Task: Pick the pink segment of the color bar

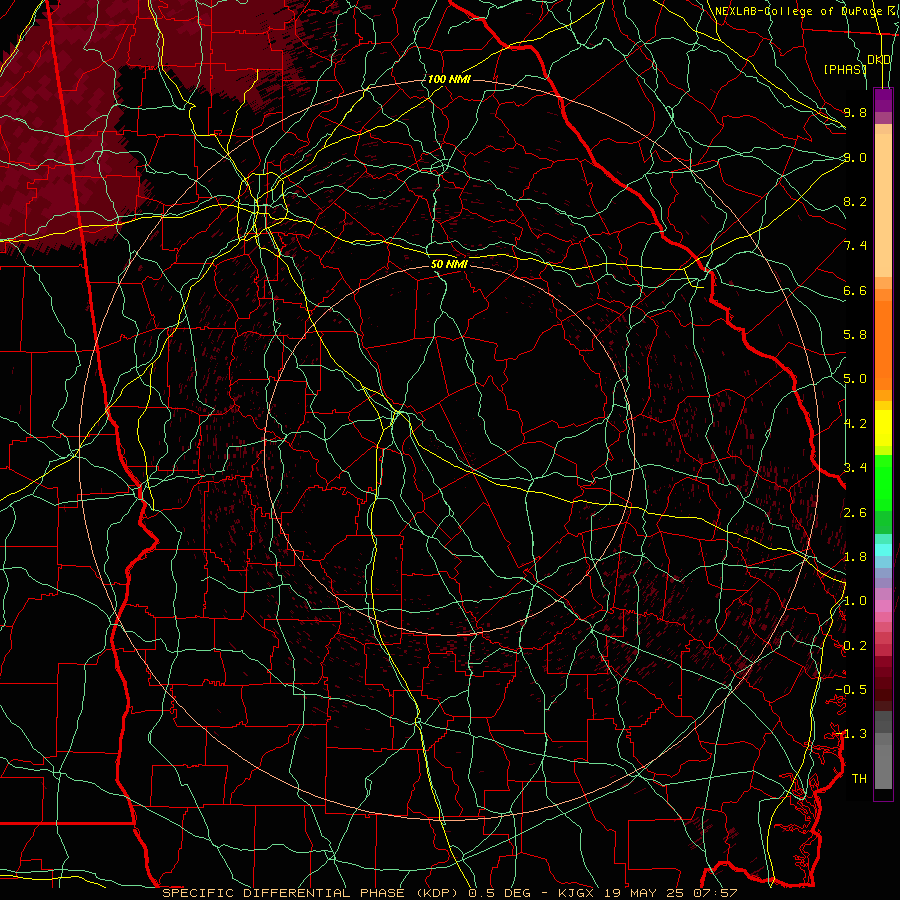Action: pyautogui.click(x=883, y=606)
